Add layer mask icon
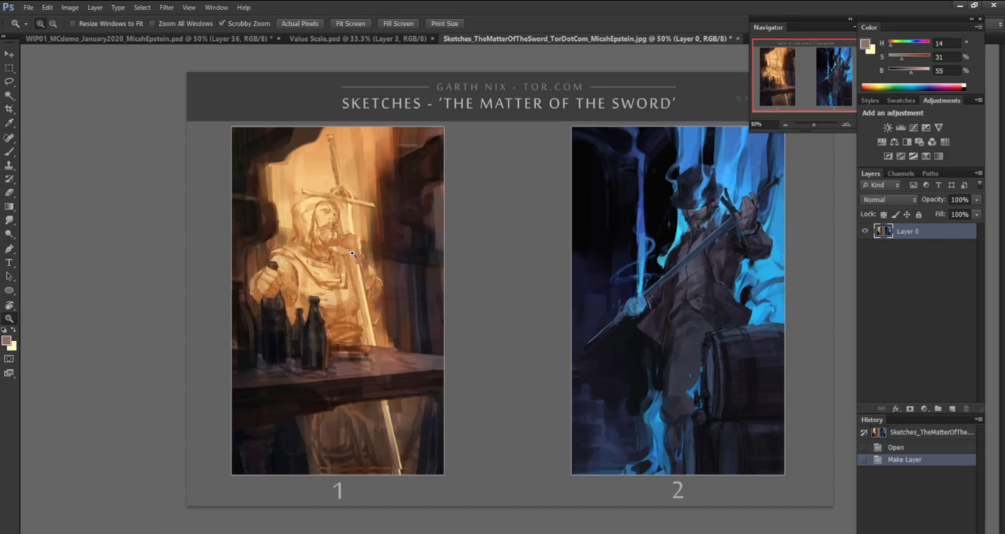 909,408
